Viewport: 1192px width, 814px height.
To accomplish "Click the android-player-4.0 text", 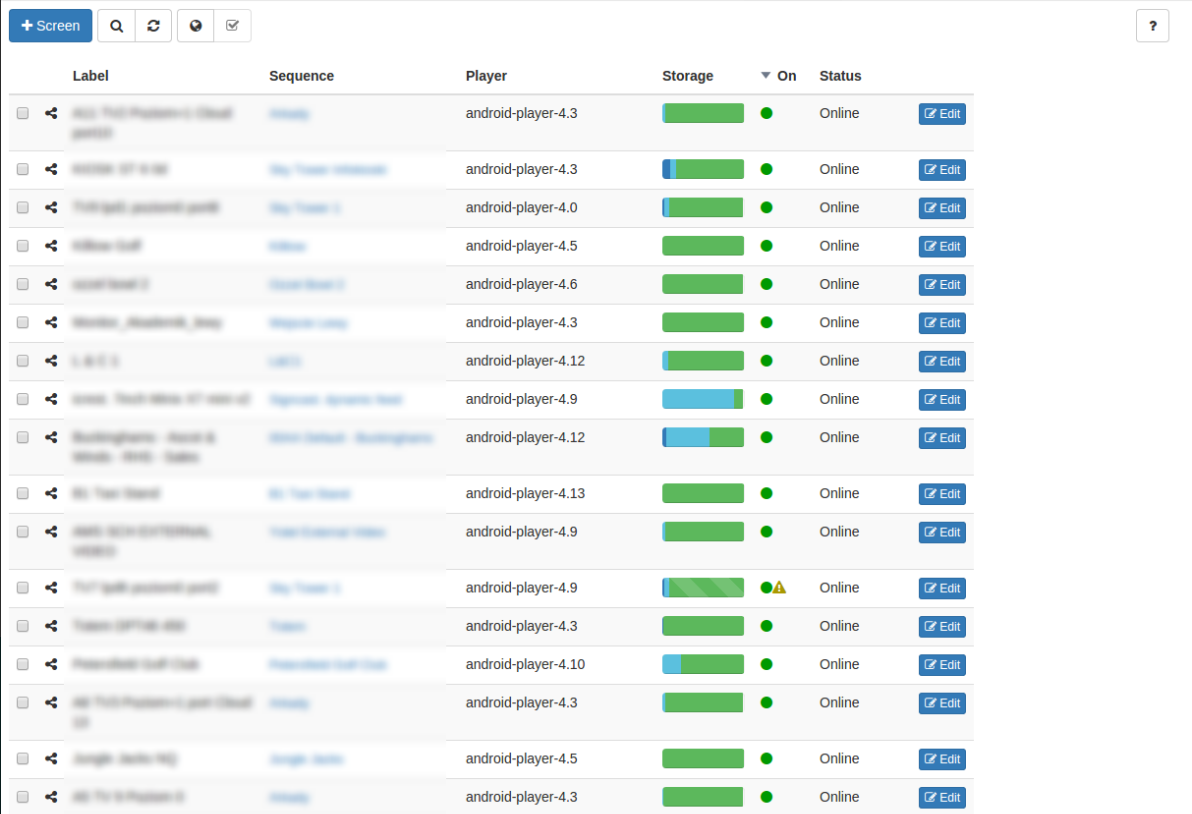I will [522, 207].
